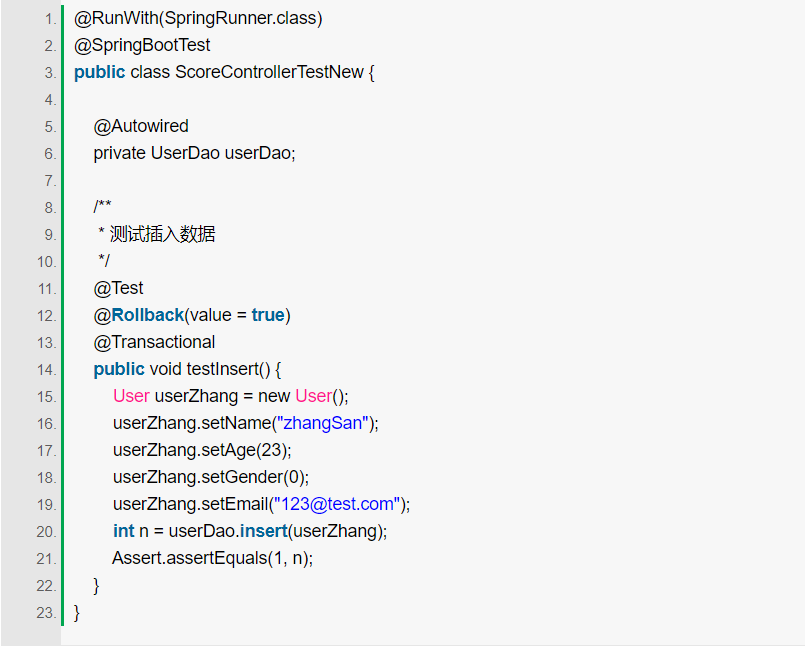Click the "zhangSan" string literal
Image resolution: width=805 pixels, height=646 pixels.
point(322,423)
